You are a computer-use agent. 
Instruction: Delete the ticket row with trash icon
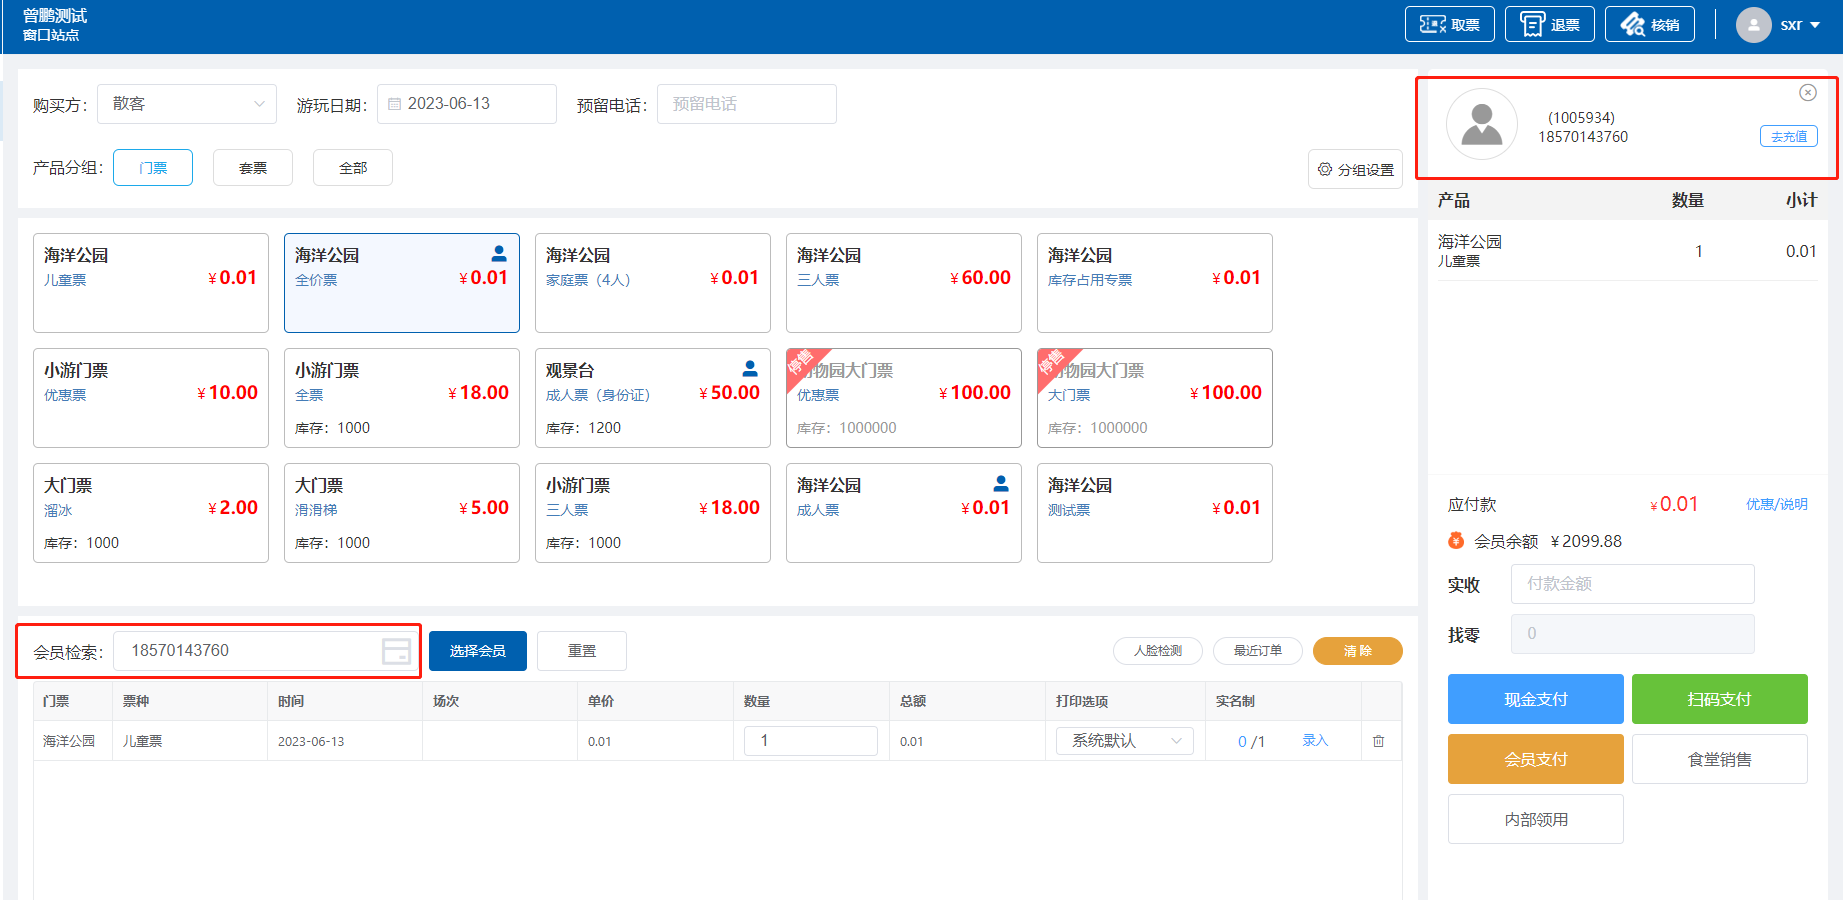pyautogui.click(x=1378, y=741)
